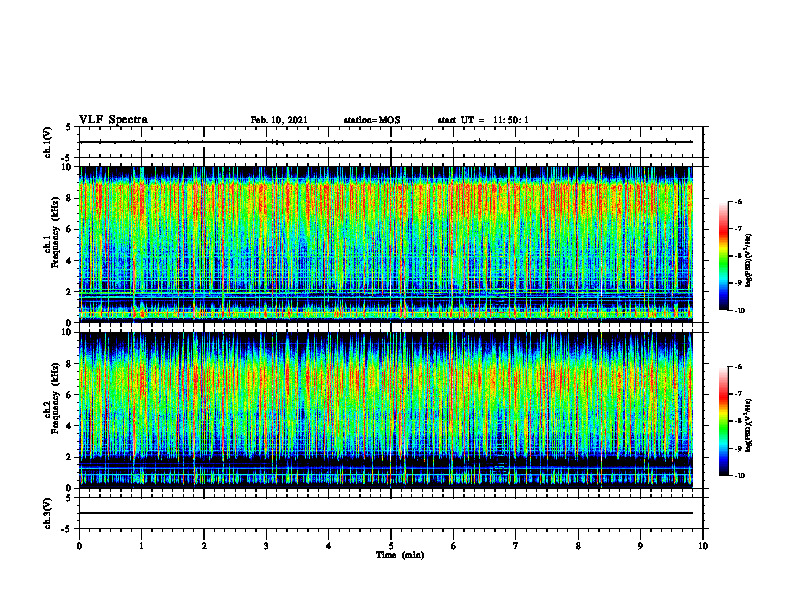
Task: Click the -5 tick on ch.1(V) axis
Action: tap(67, 158)
